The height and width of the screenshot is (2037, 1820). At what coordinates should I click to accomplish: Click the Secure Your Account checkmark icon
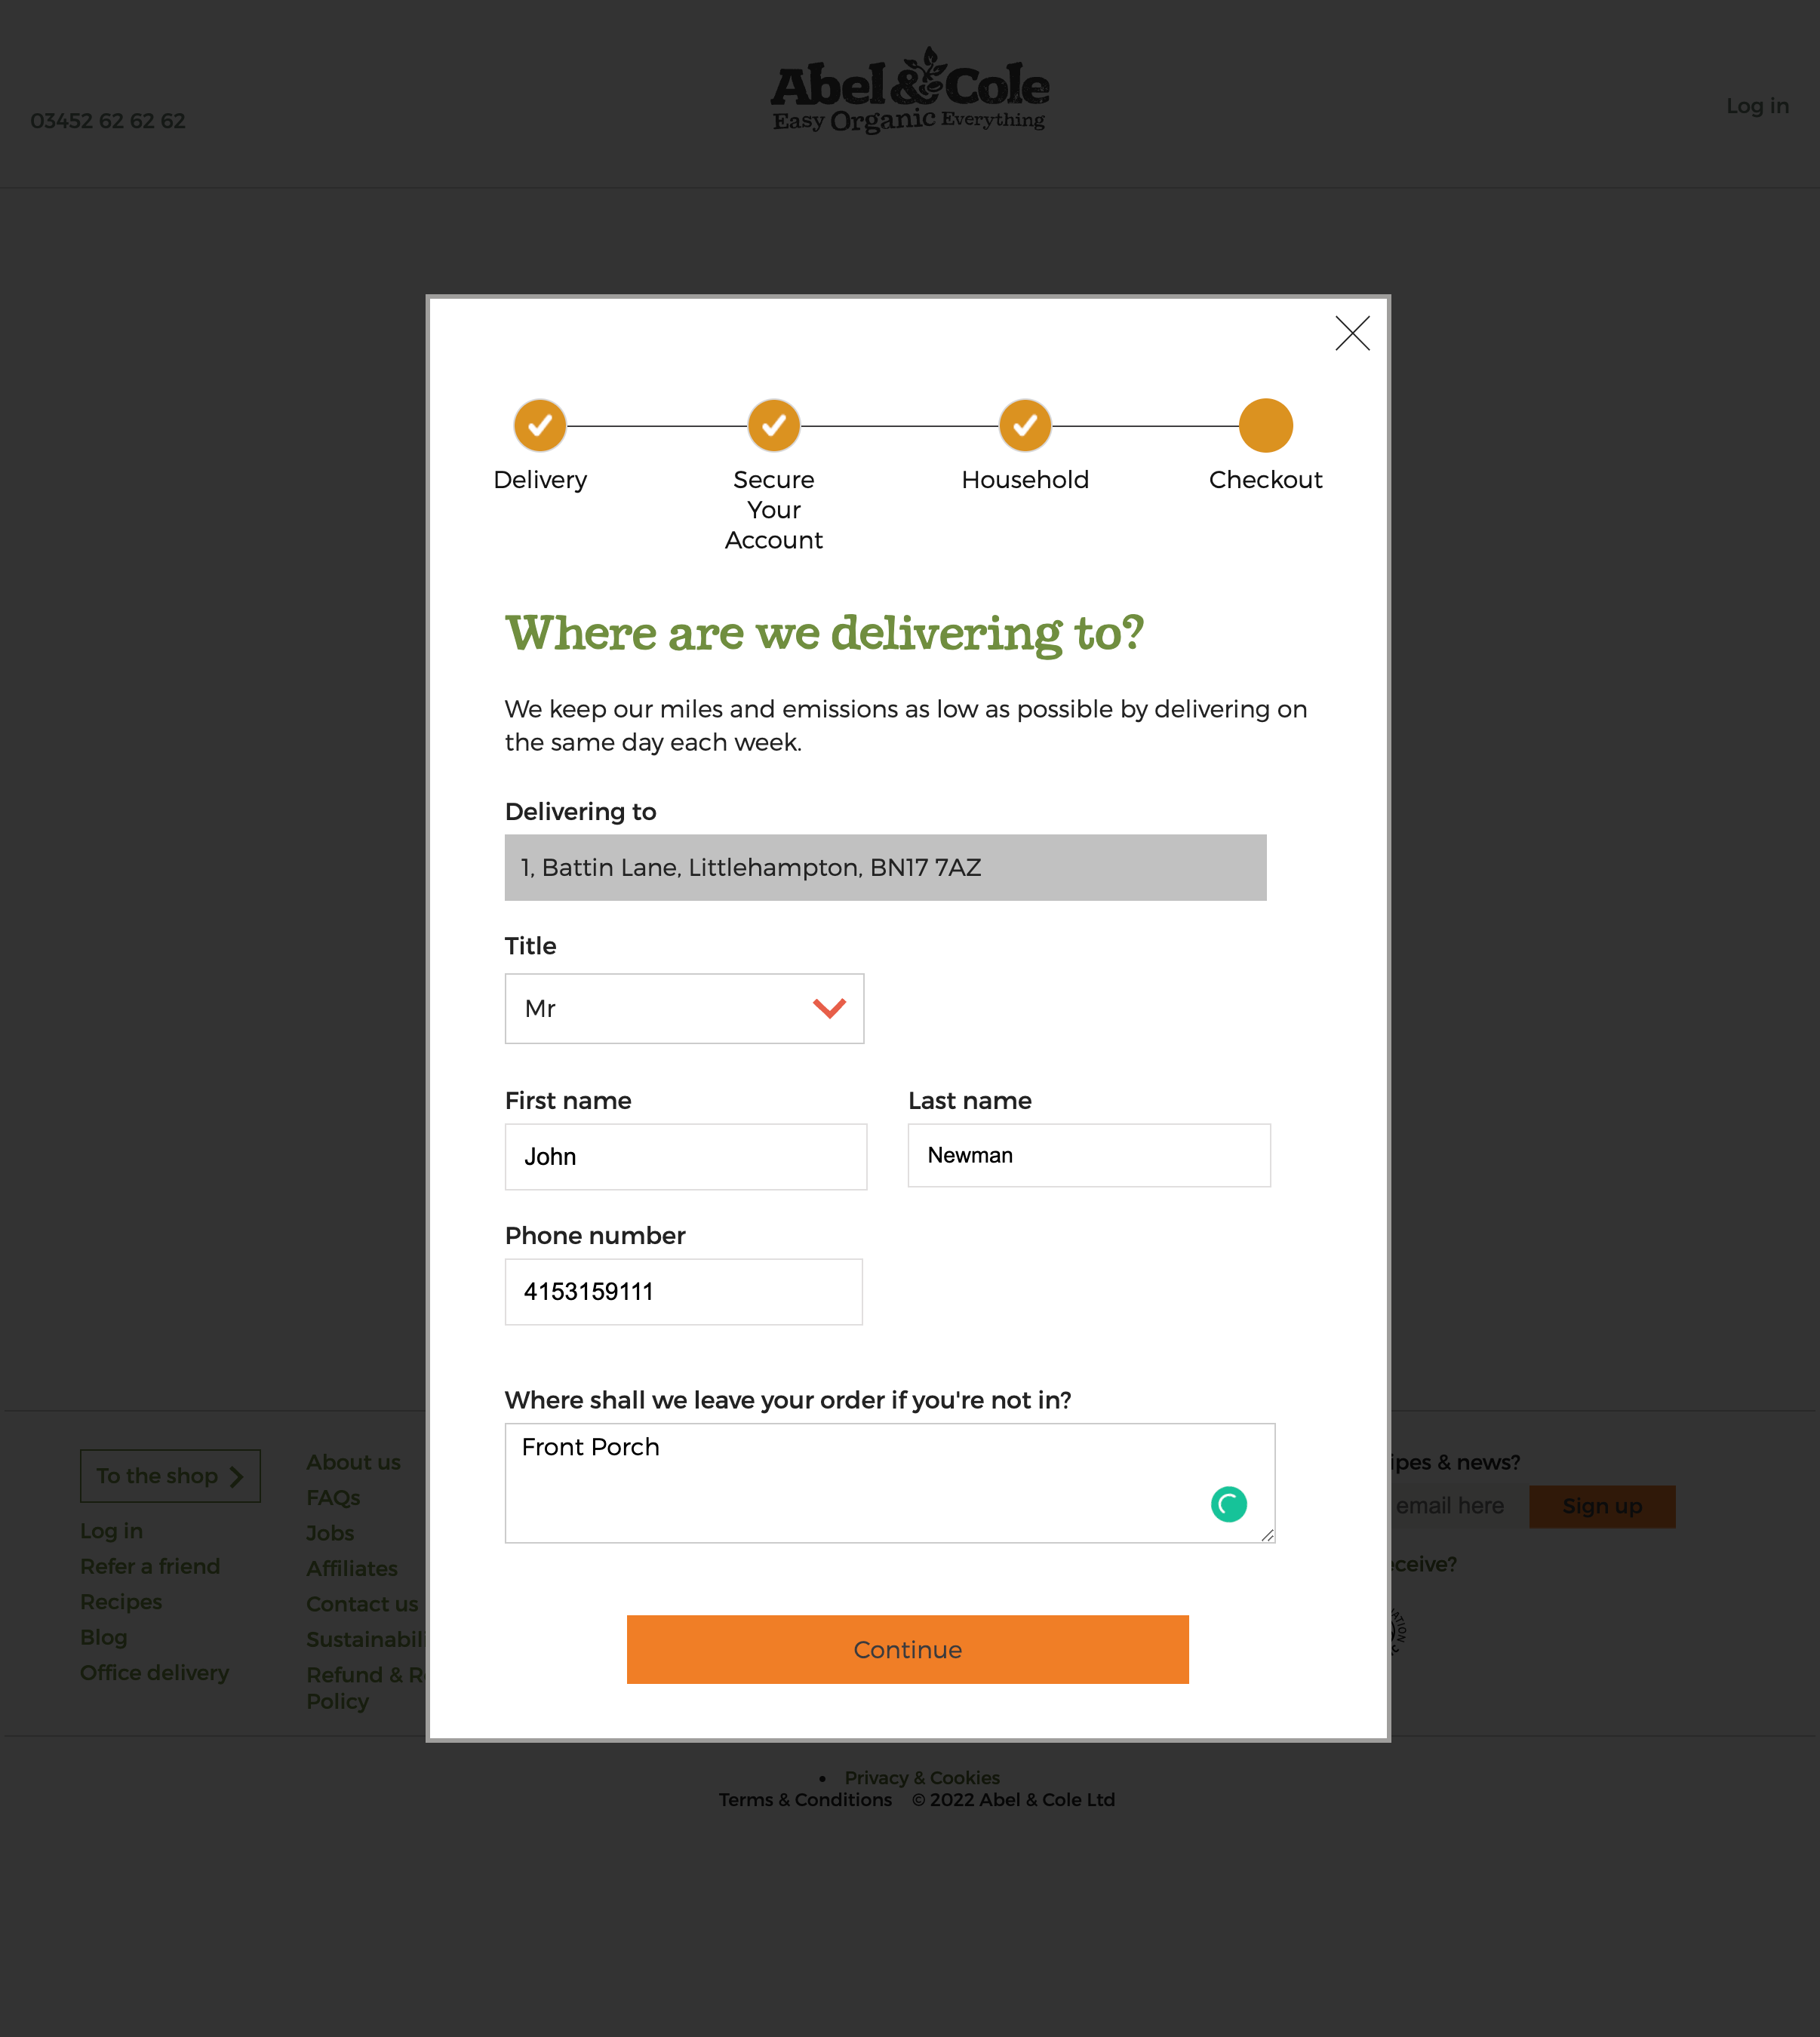coord(774,425)
